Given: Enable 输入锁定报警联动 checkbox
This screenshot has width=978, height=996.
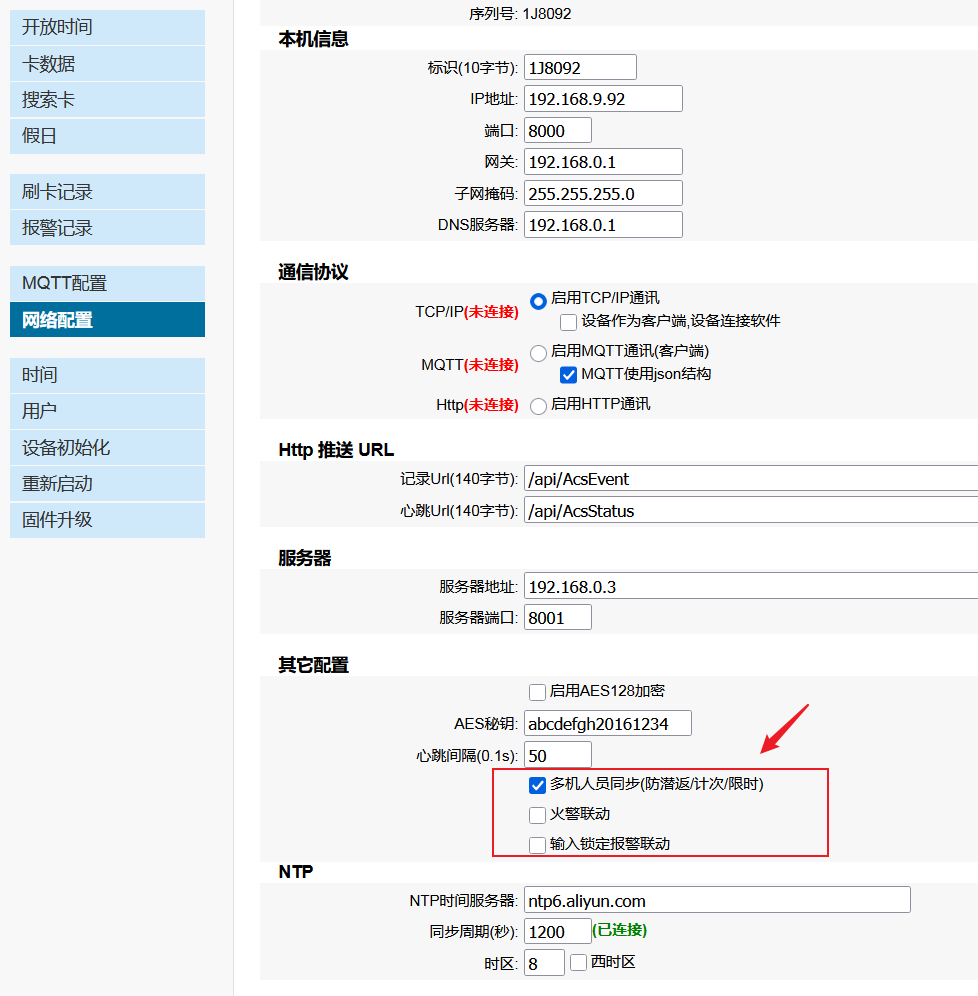Looking at the screenshot, I should [537, 845].
